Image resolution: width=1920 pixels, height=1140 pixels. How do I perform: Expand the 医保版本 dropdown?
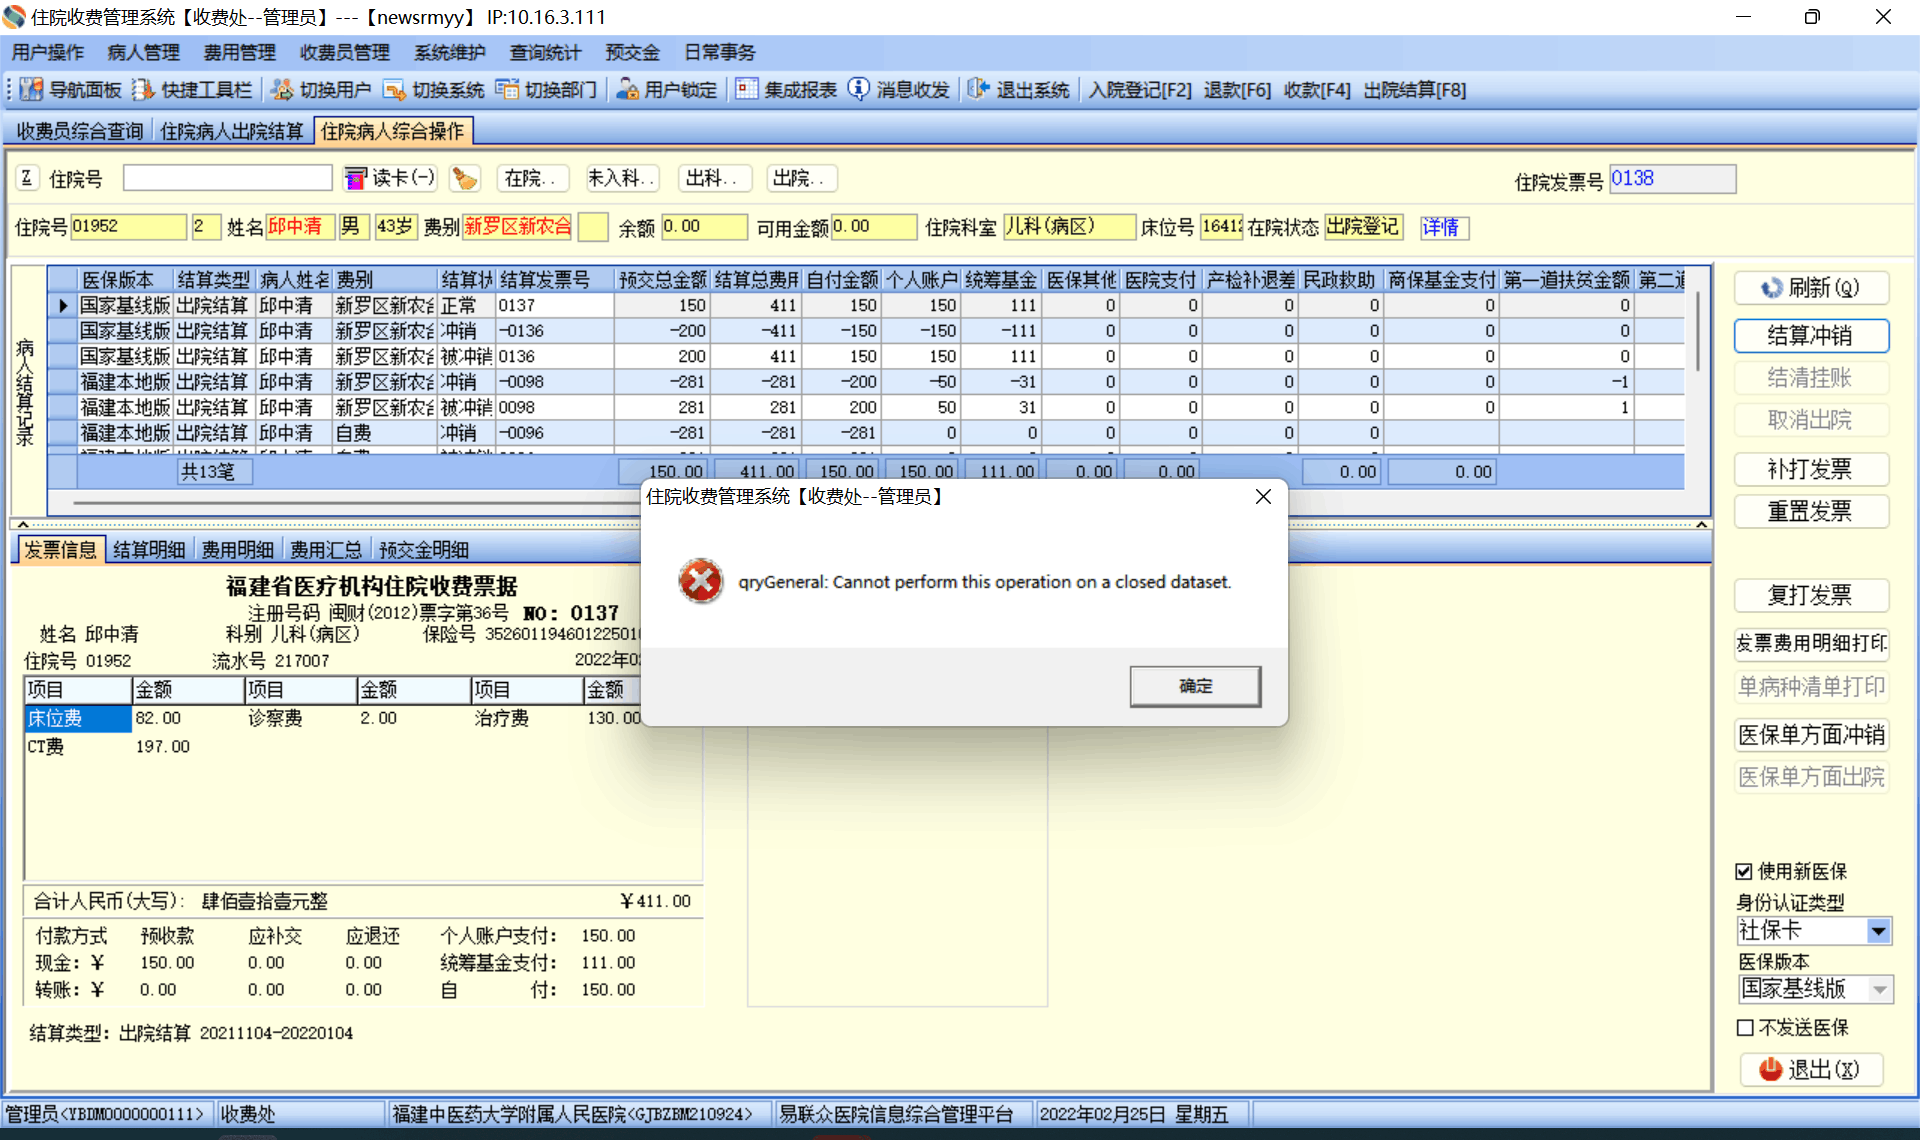[x=1880, y=989]
